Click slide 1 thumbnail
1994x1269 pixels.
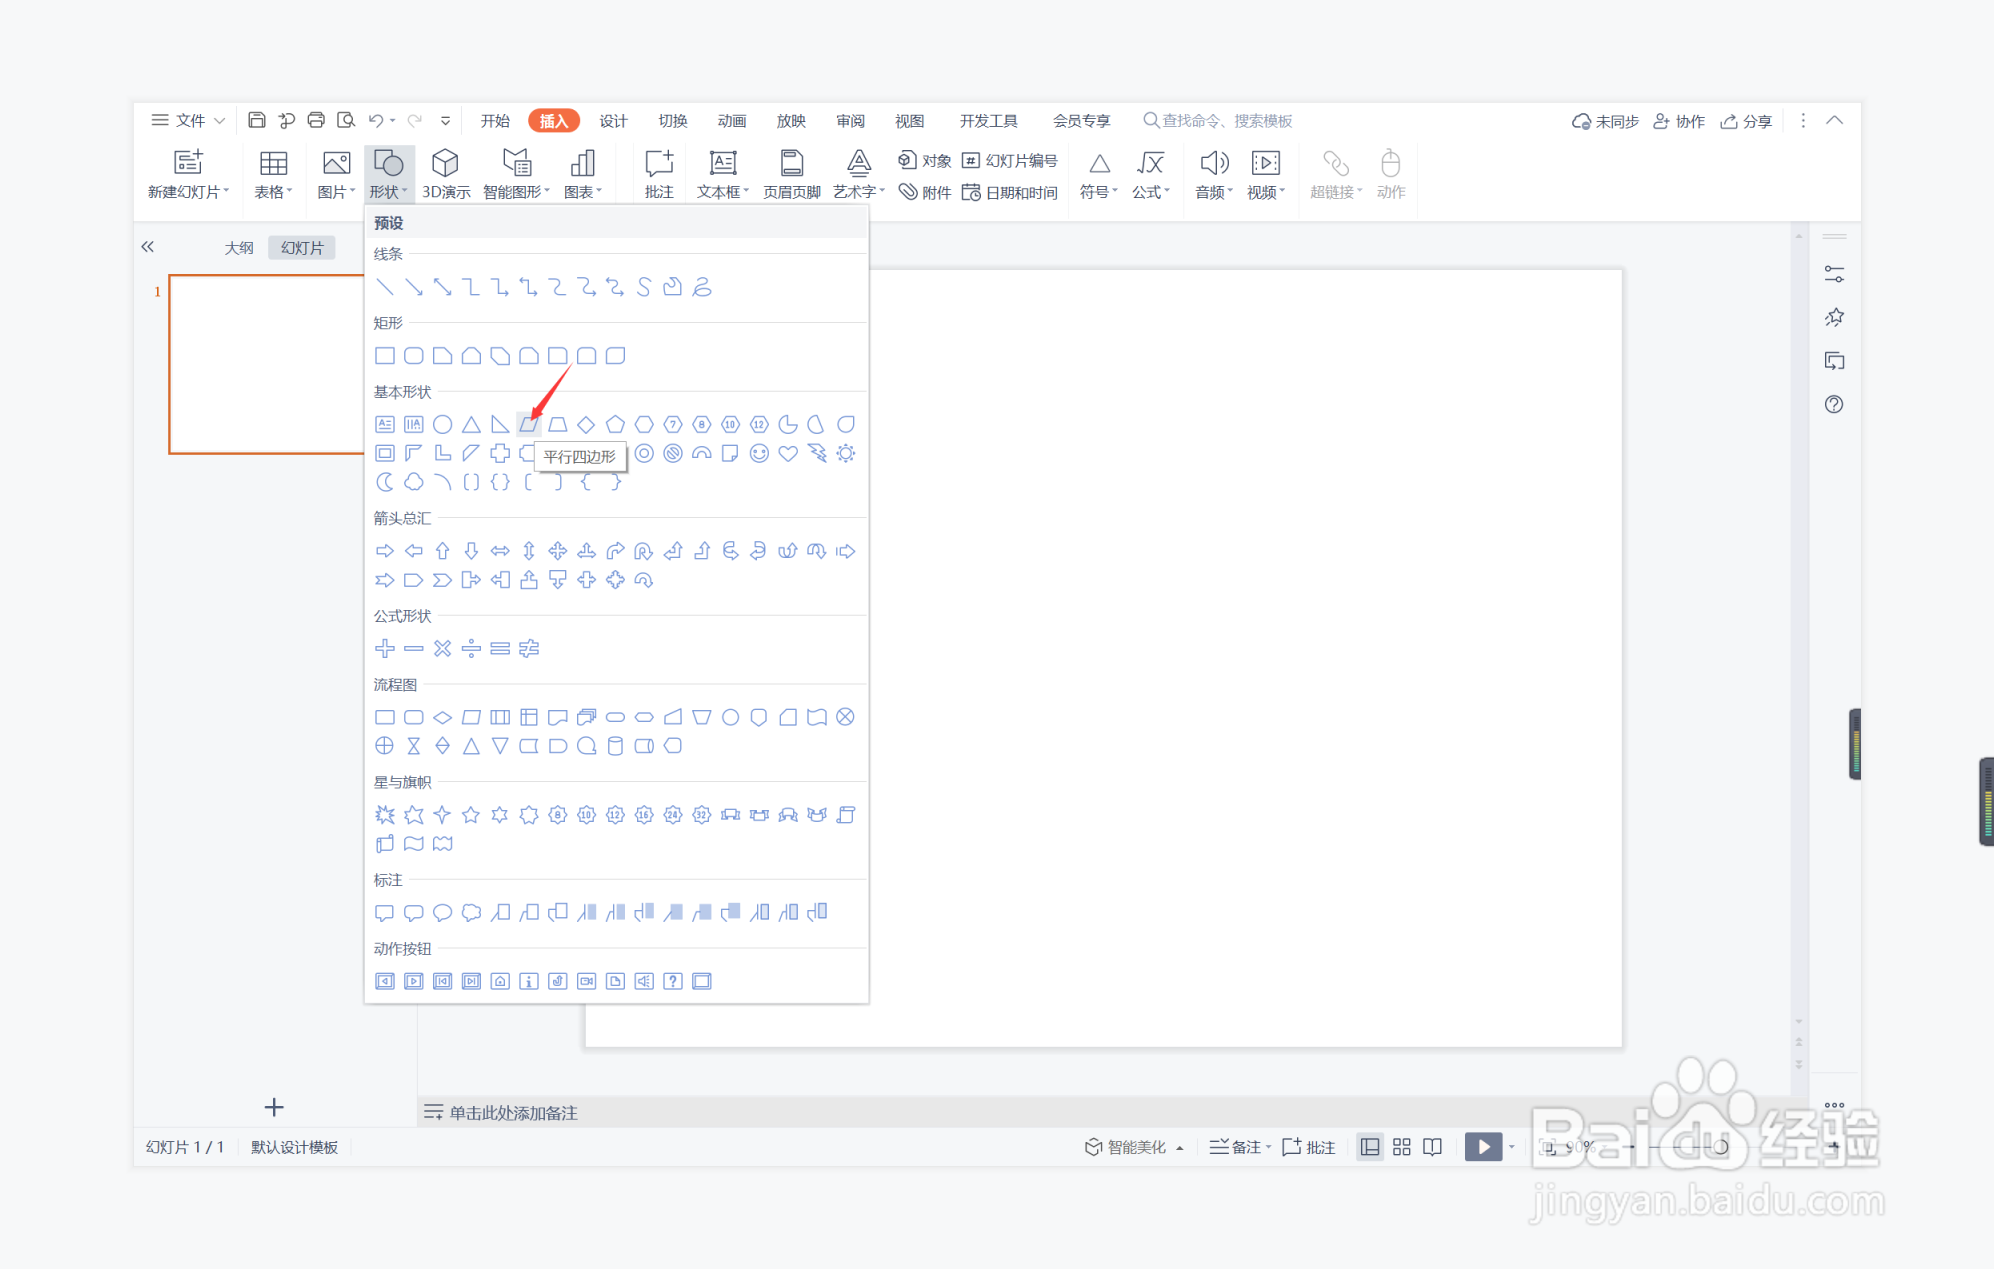coord(266,364)
